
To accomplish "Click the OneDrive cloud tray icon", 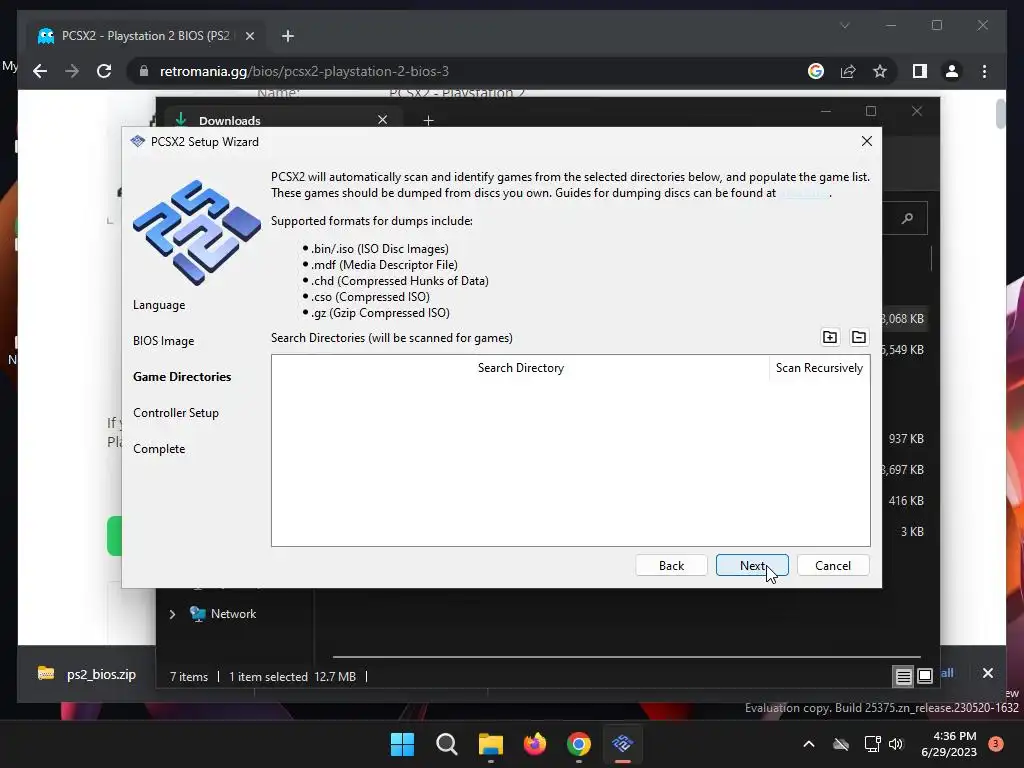I will (x=841, y=744).
